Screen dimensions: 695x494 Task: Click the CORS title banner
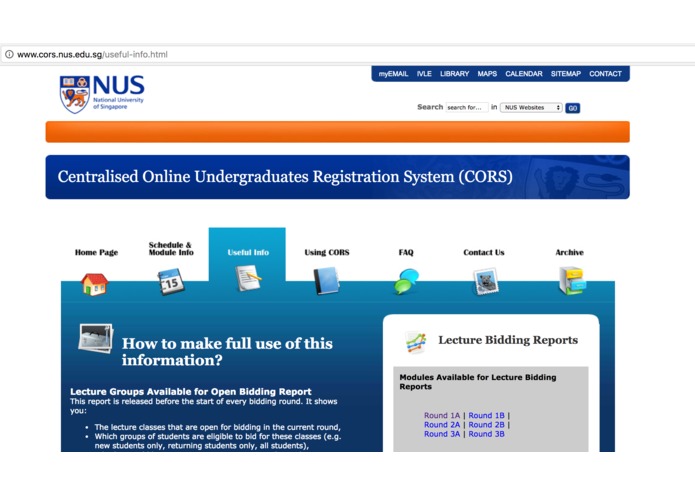[337, 177]
